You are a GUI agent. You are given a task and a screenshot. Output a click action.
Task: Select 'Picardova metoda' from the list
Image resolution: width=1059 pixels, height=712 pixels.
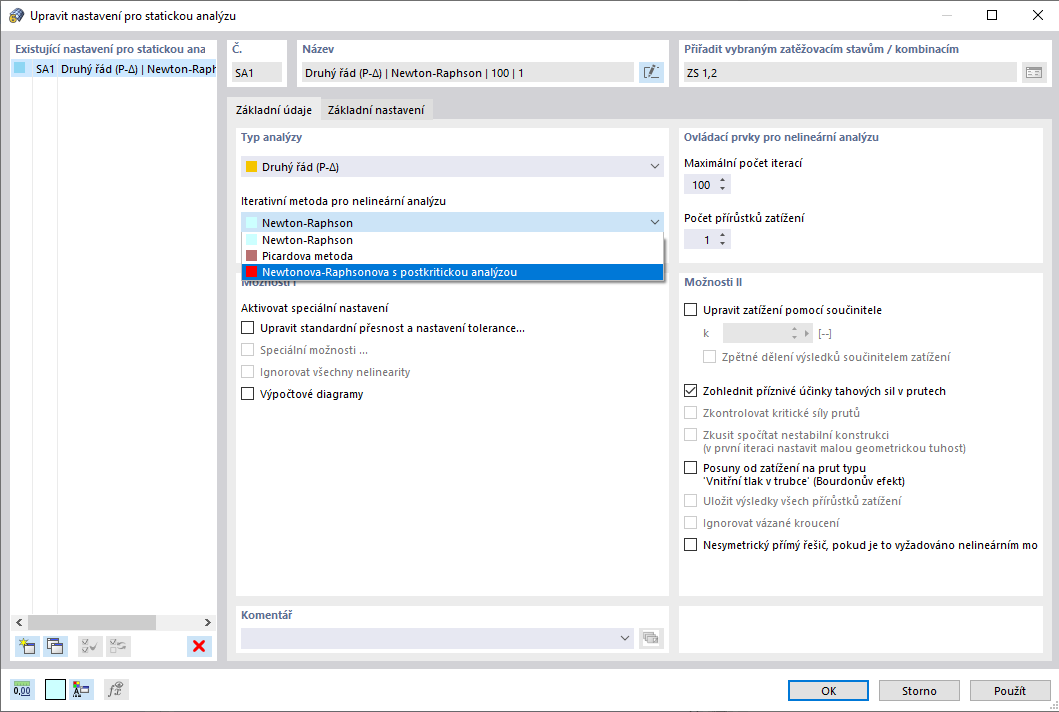tap(307, 256)
